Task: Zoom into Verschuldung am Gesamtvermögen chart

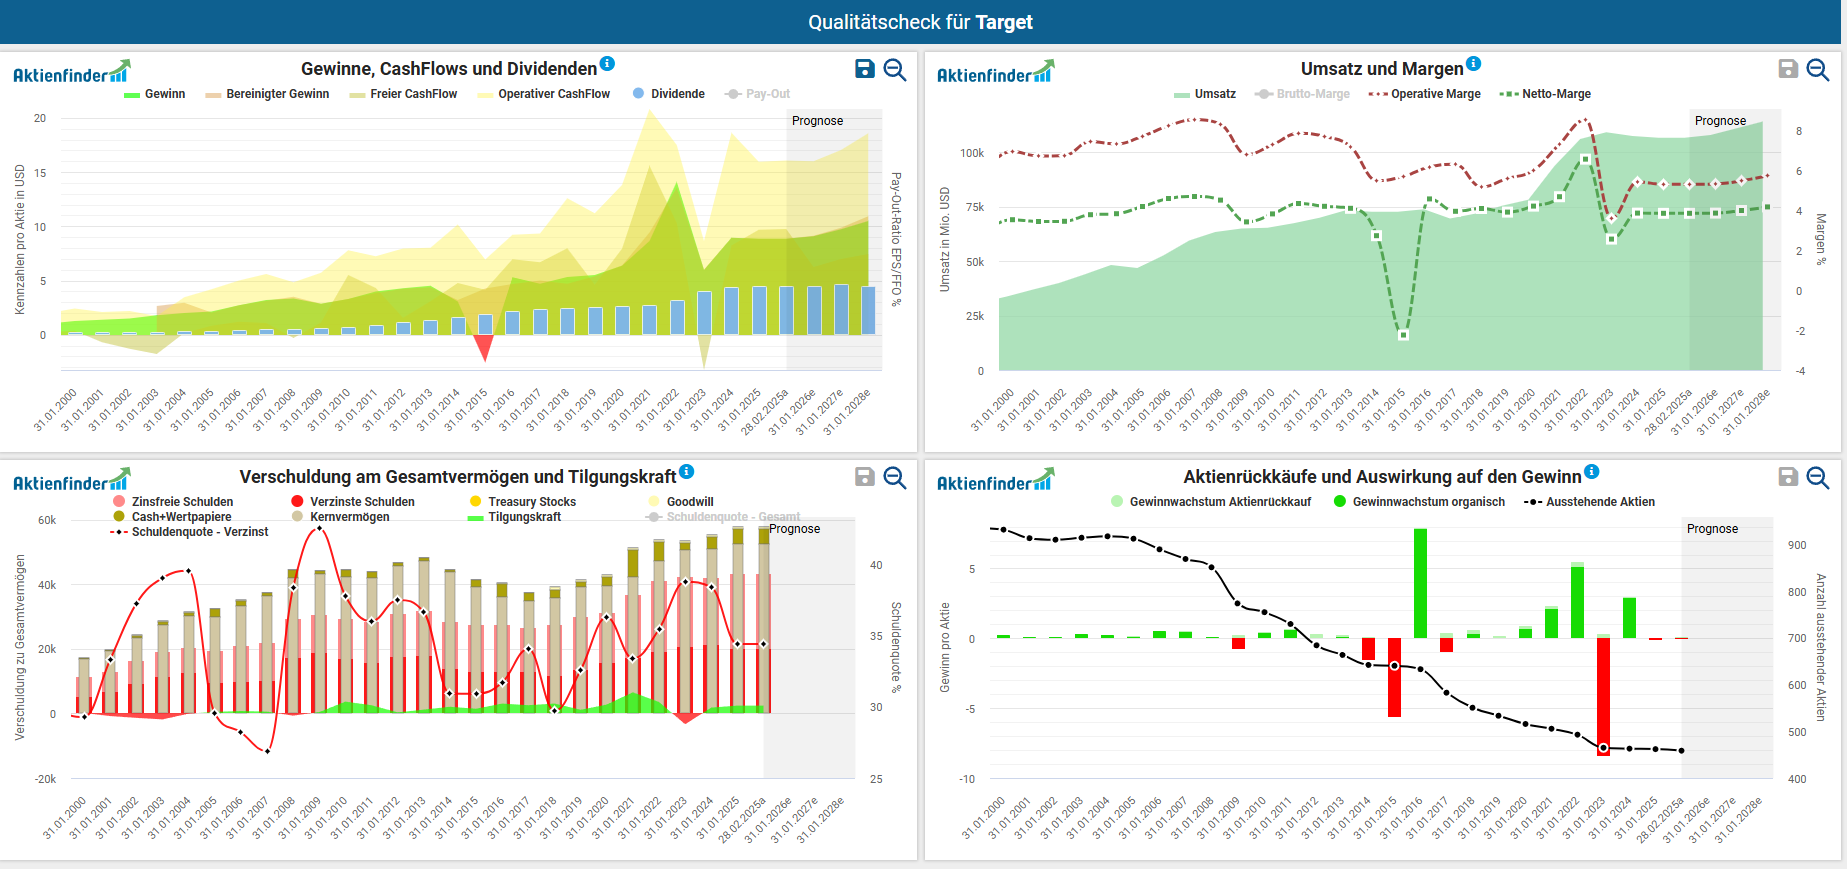Action: 895,477
